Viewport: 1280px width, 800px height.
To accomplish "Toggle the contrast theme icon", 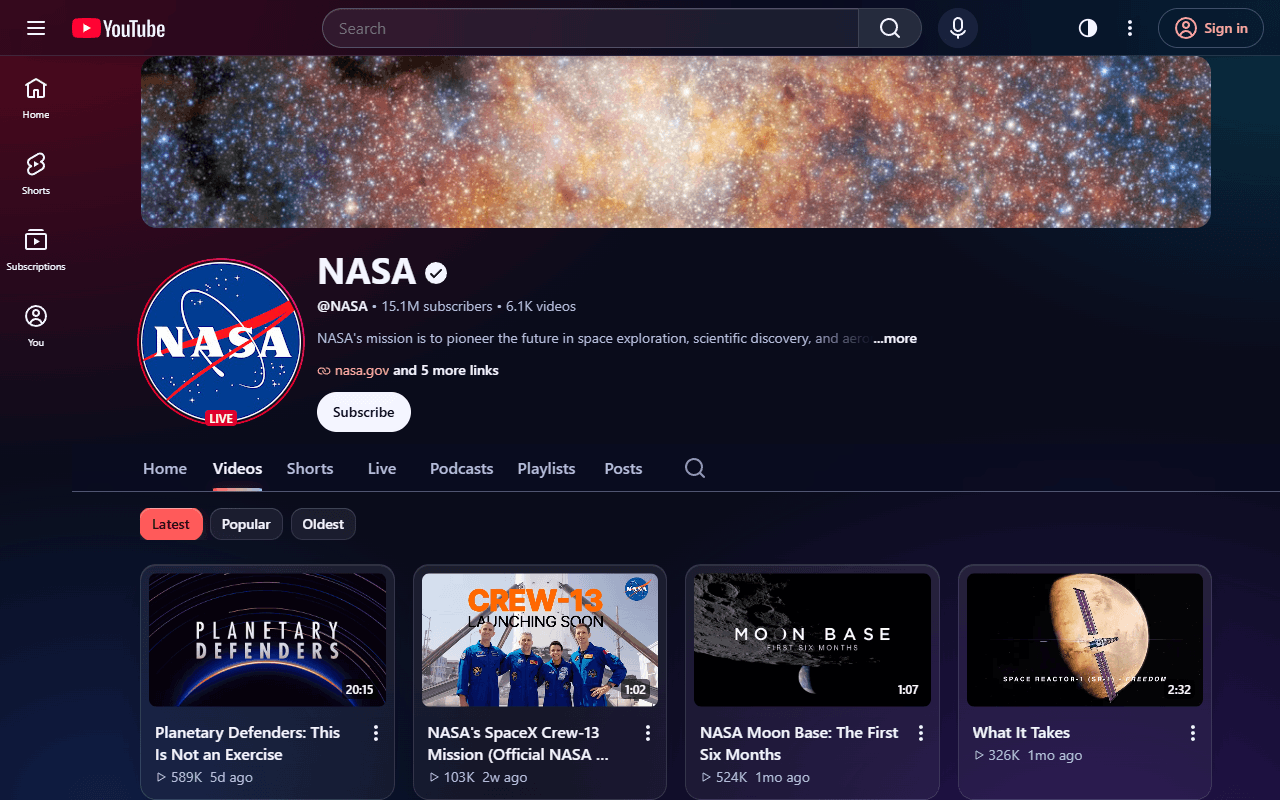I will [x=1088, y=28].
